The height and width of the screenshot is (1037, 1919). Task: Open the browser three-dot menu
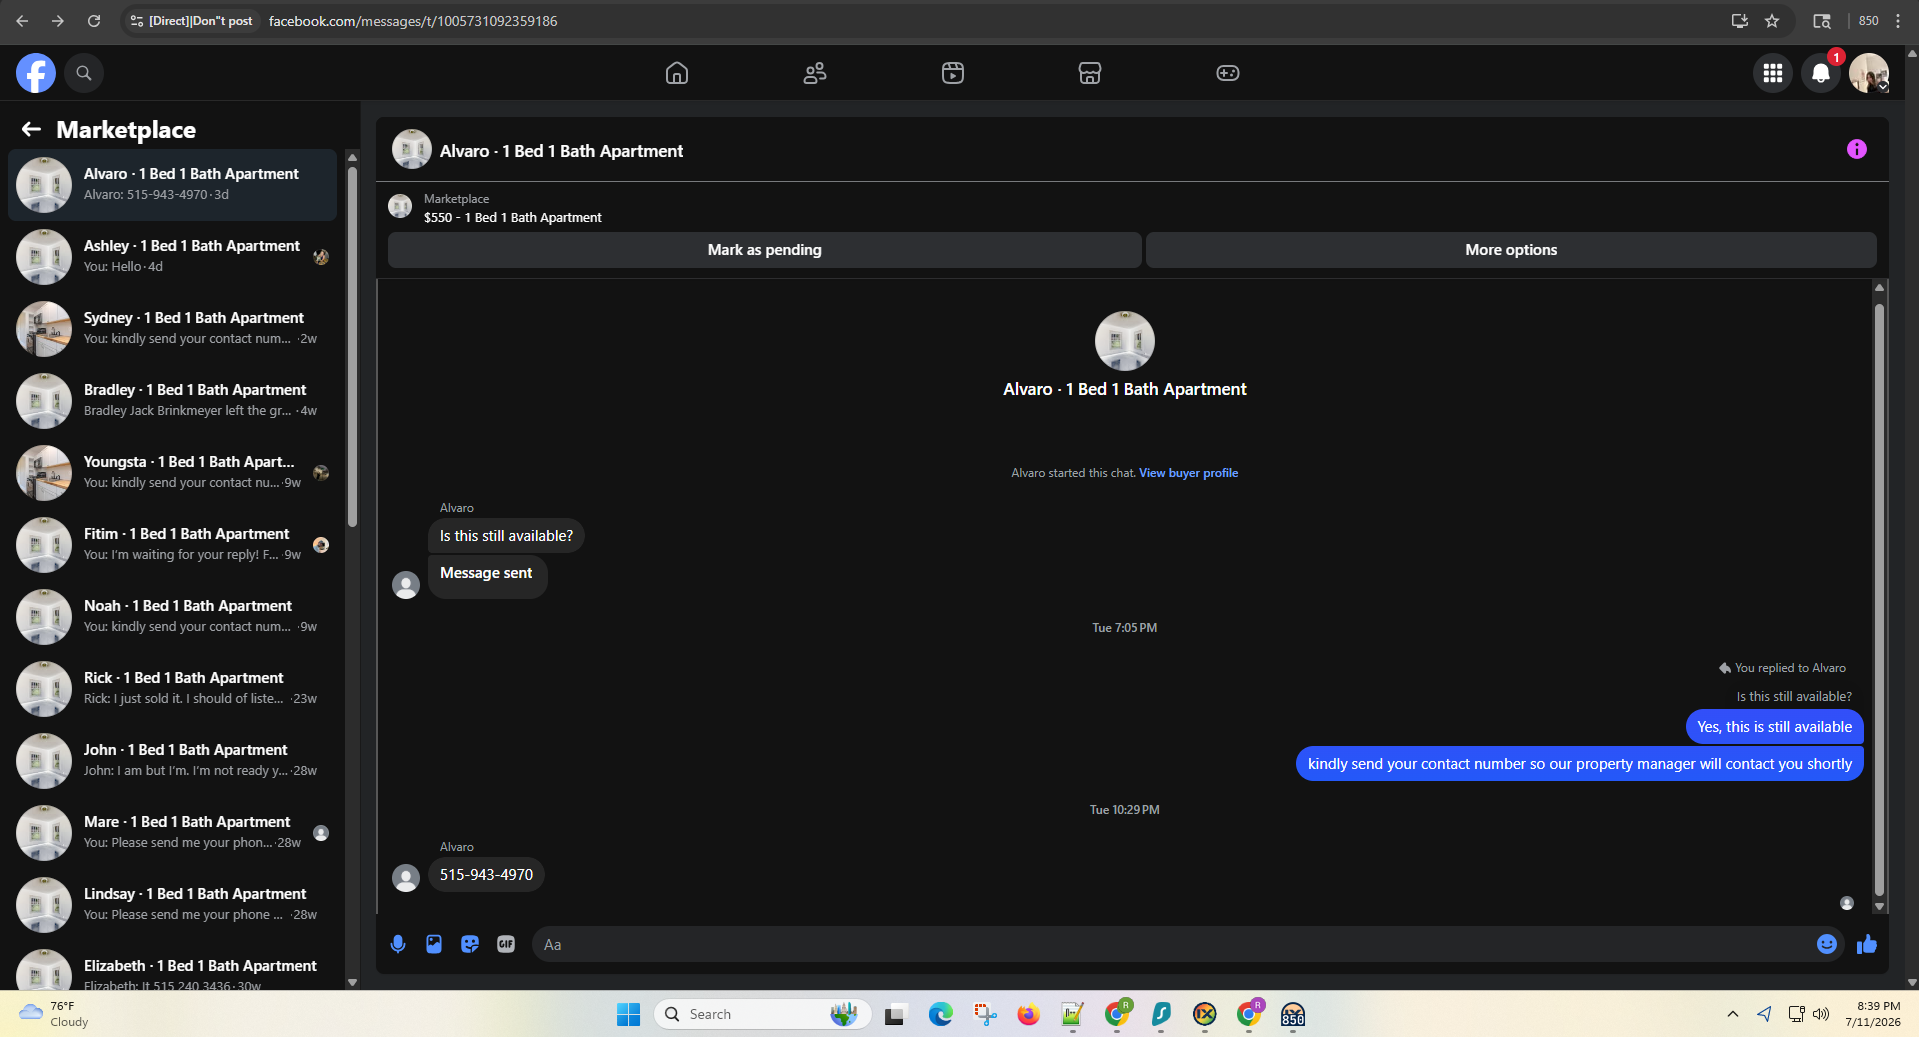1898,21
